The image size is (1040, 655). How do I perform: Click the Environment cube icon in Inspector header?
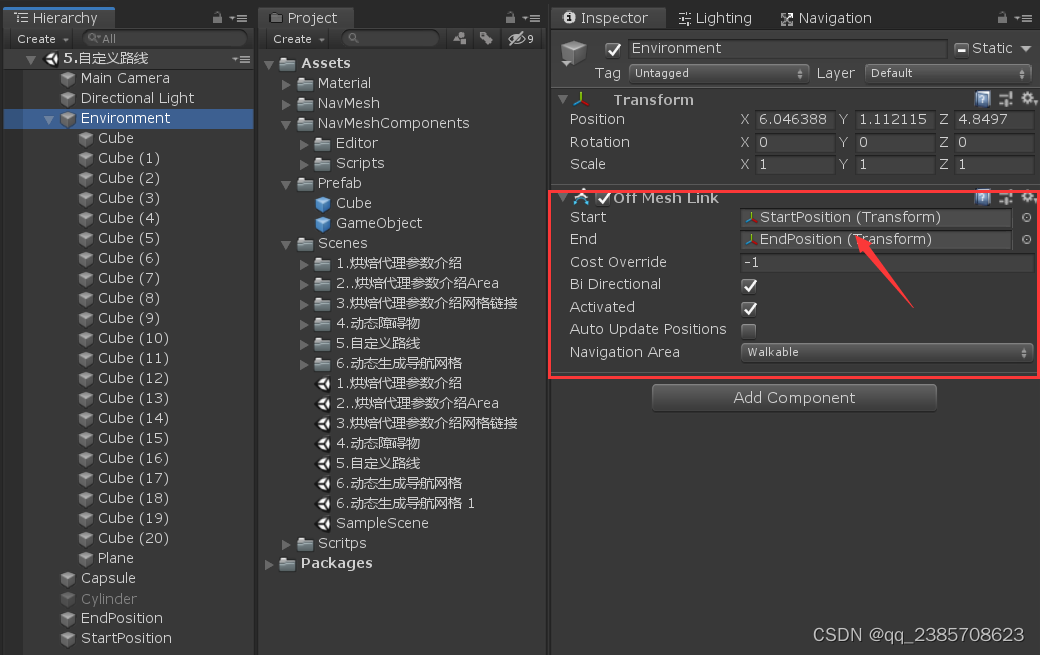pos(573,47)
